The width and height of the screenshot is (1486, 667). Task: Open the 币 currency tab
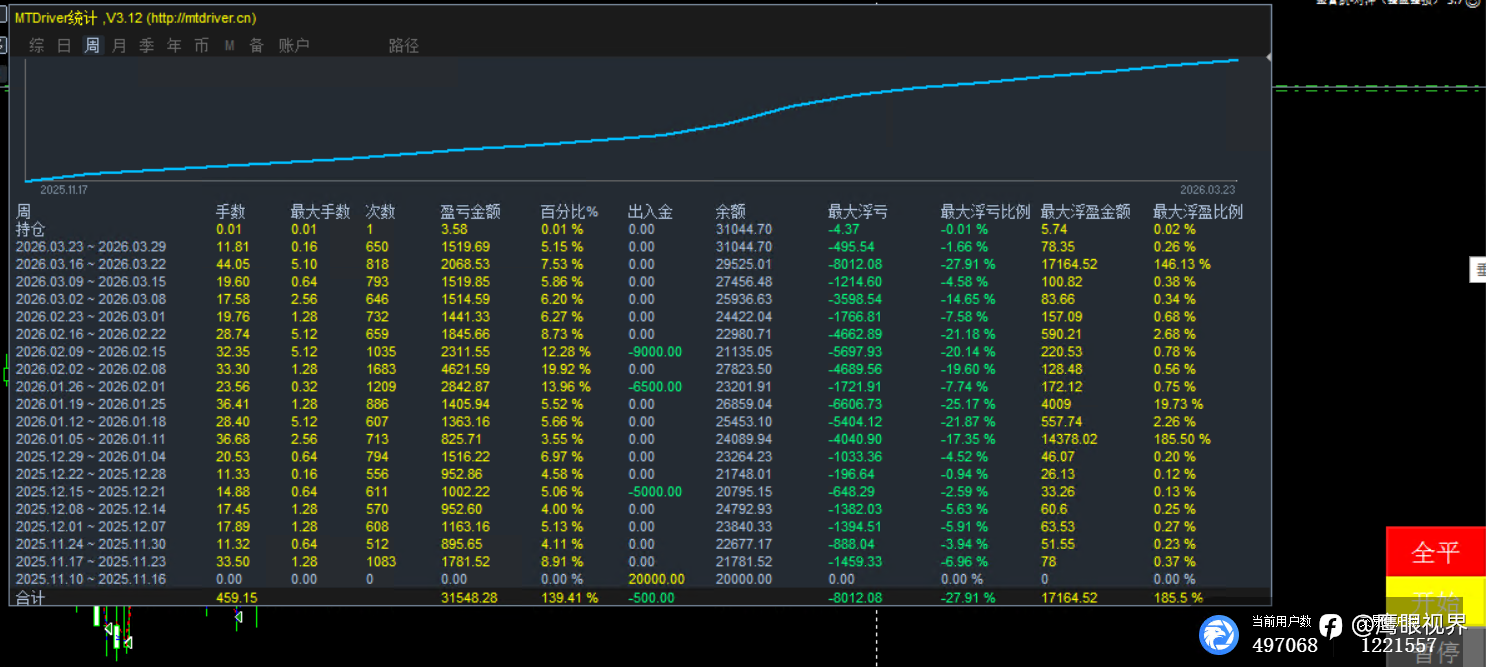(201, 45)
